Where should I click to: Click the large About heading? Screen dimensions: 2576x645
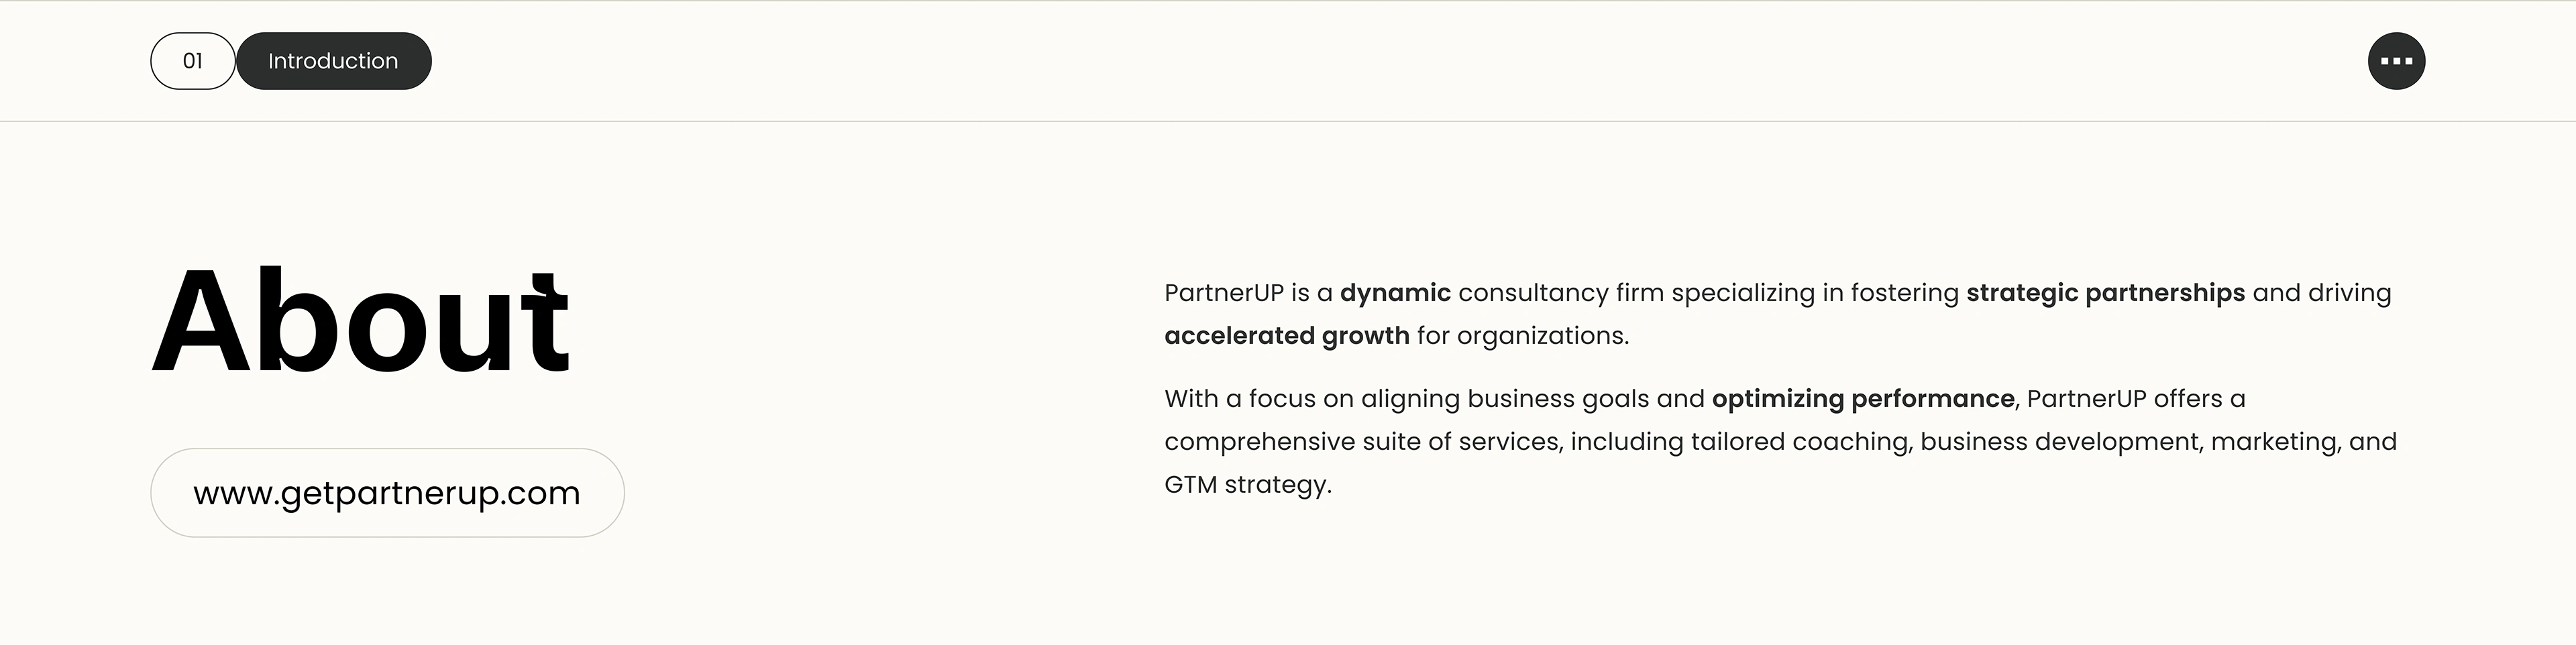[x=361, y=322]
